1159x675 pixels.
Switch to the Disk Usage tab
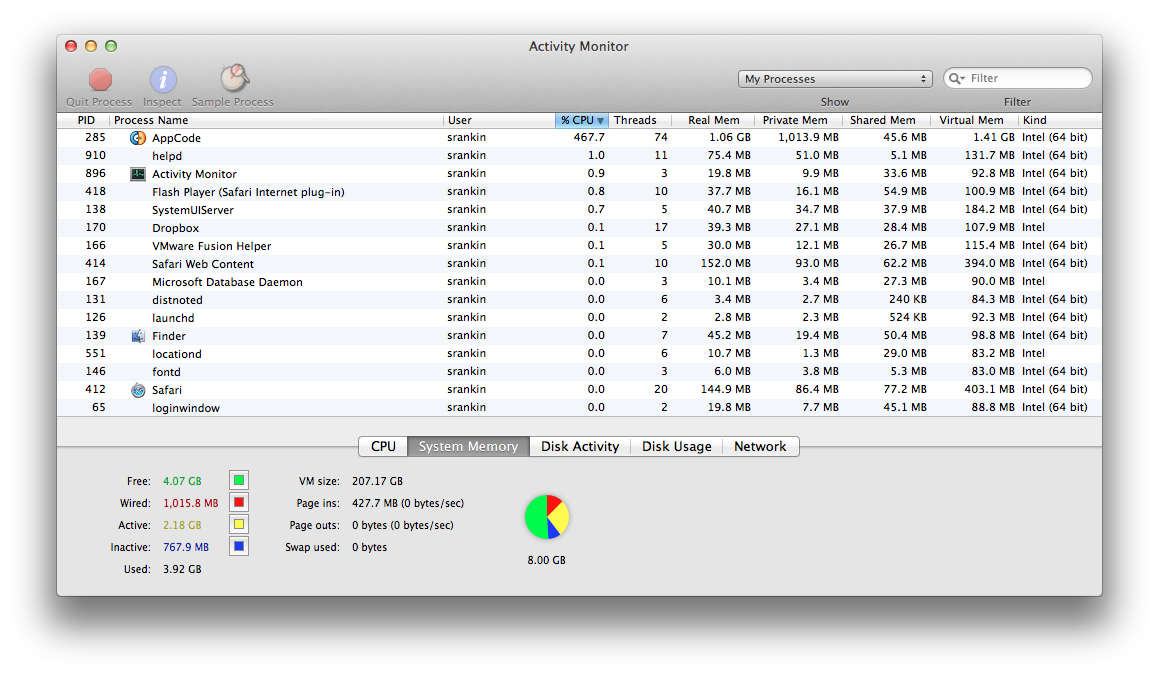[x=676, y=447]
